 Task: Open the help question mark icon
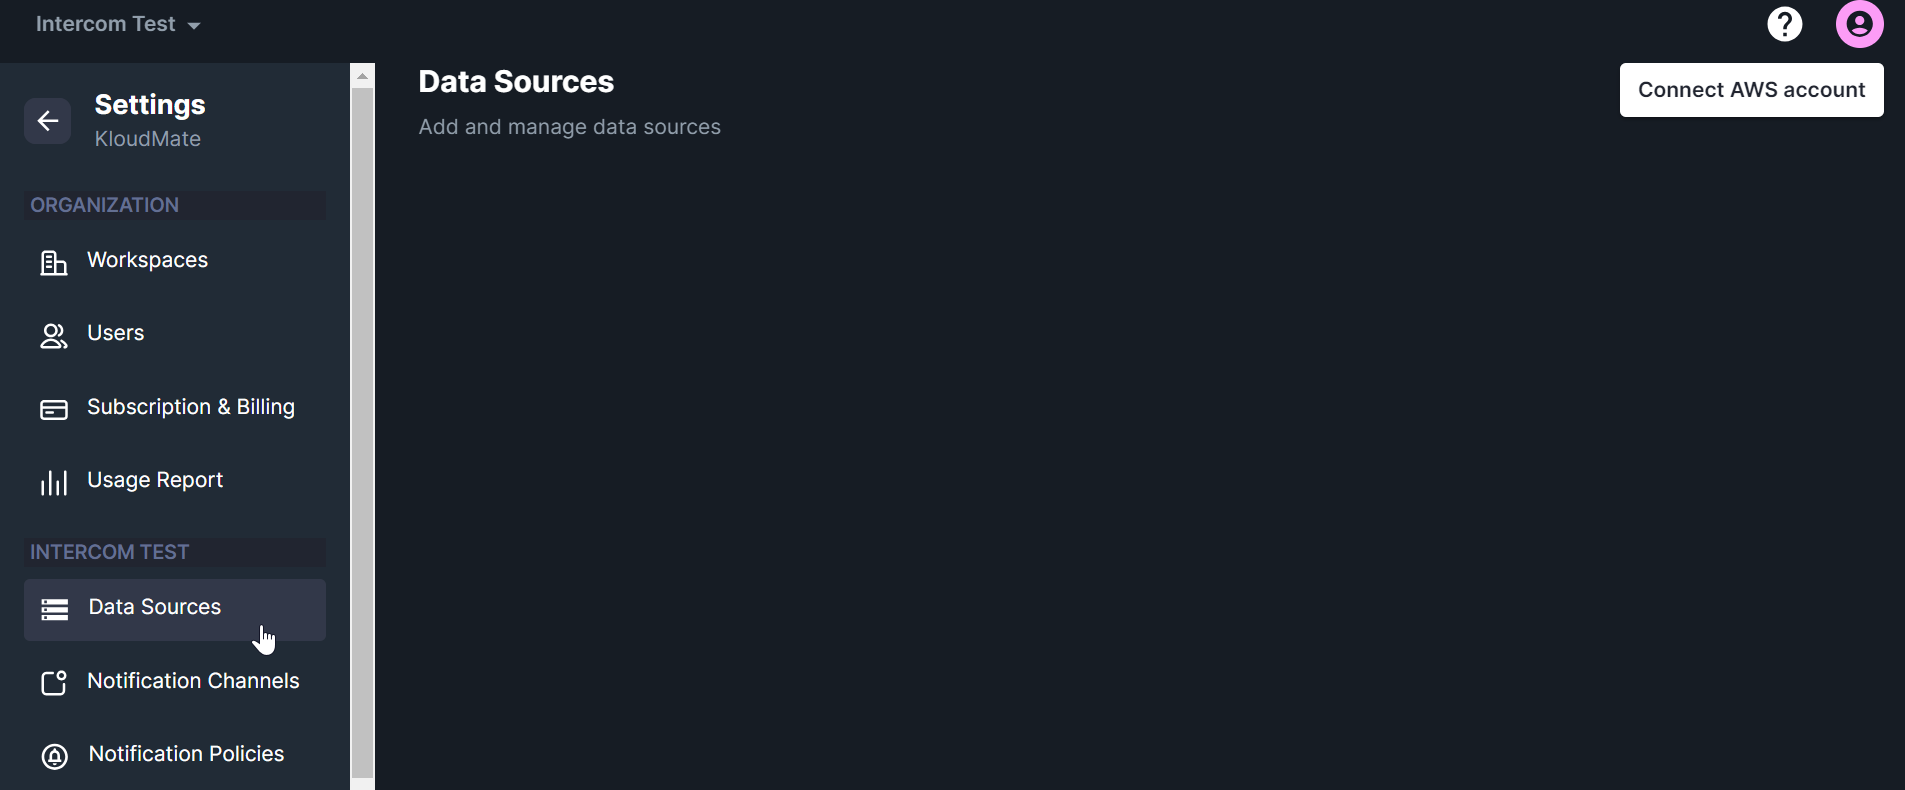[1784, 24]
